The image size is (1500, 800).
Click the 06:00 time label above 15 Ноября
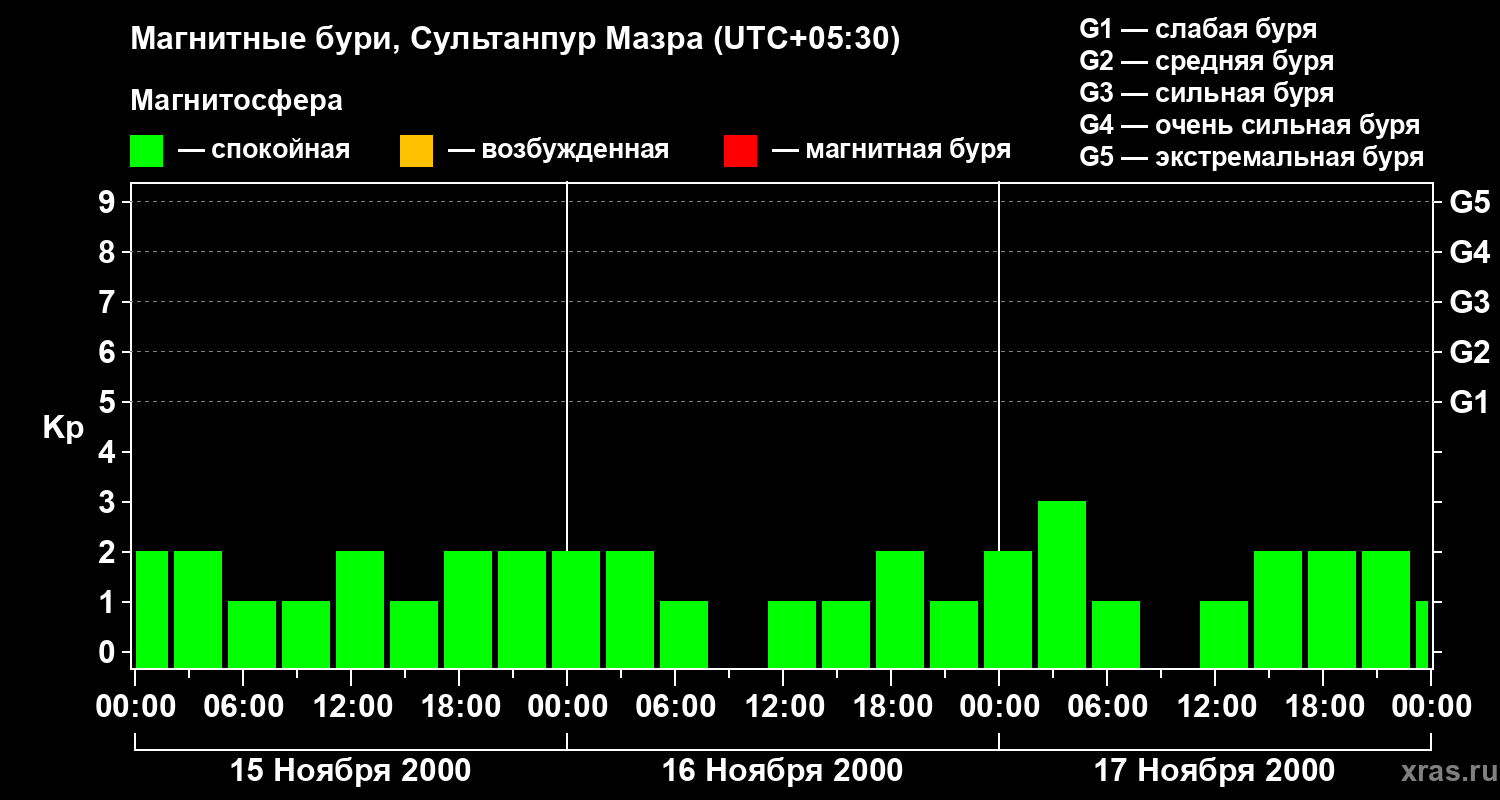click(243, 707)
